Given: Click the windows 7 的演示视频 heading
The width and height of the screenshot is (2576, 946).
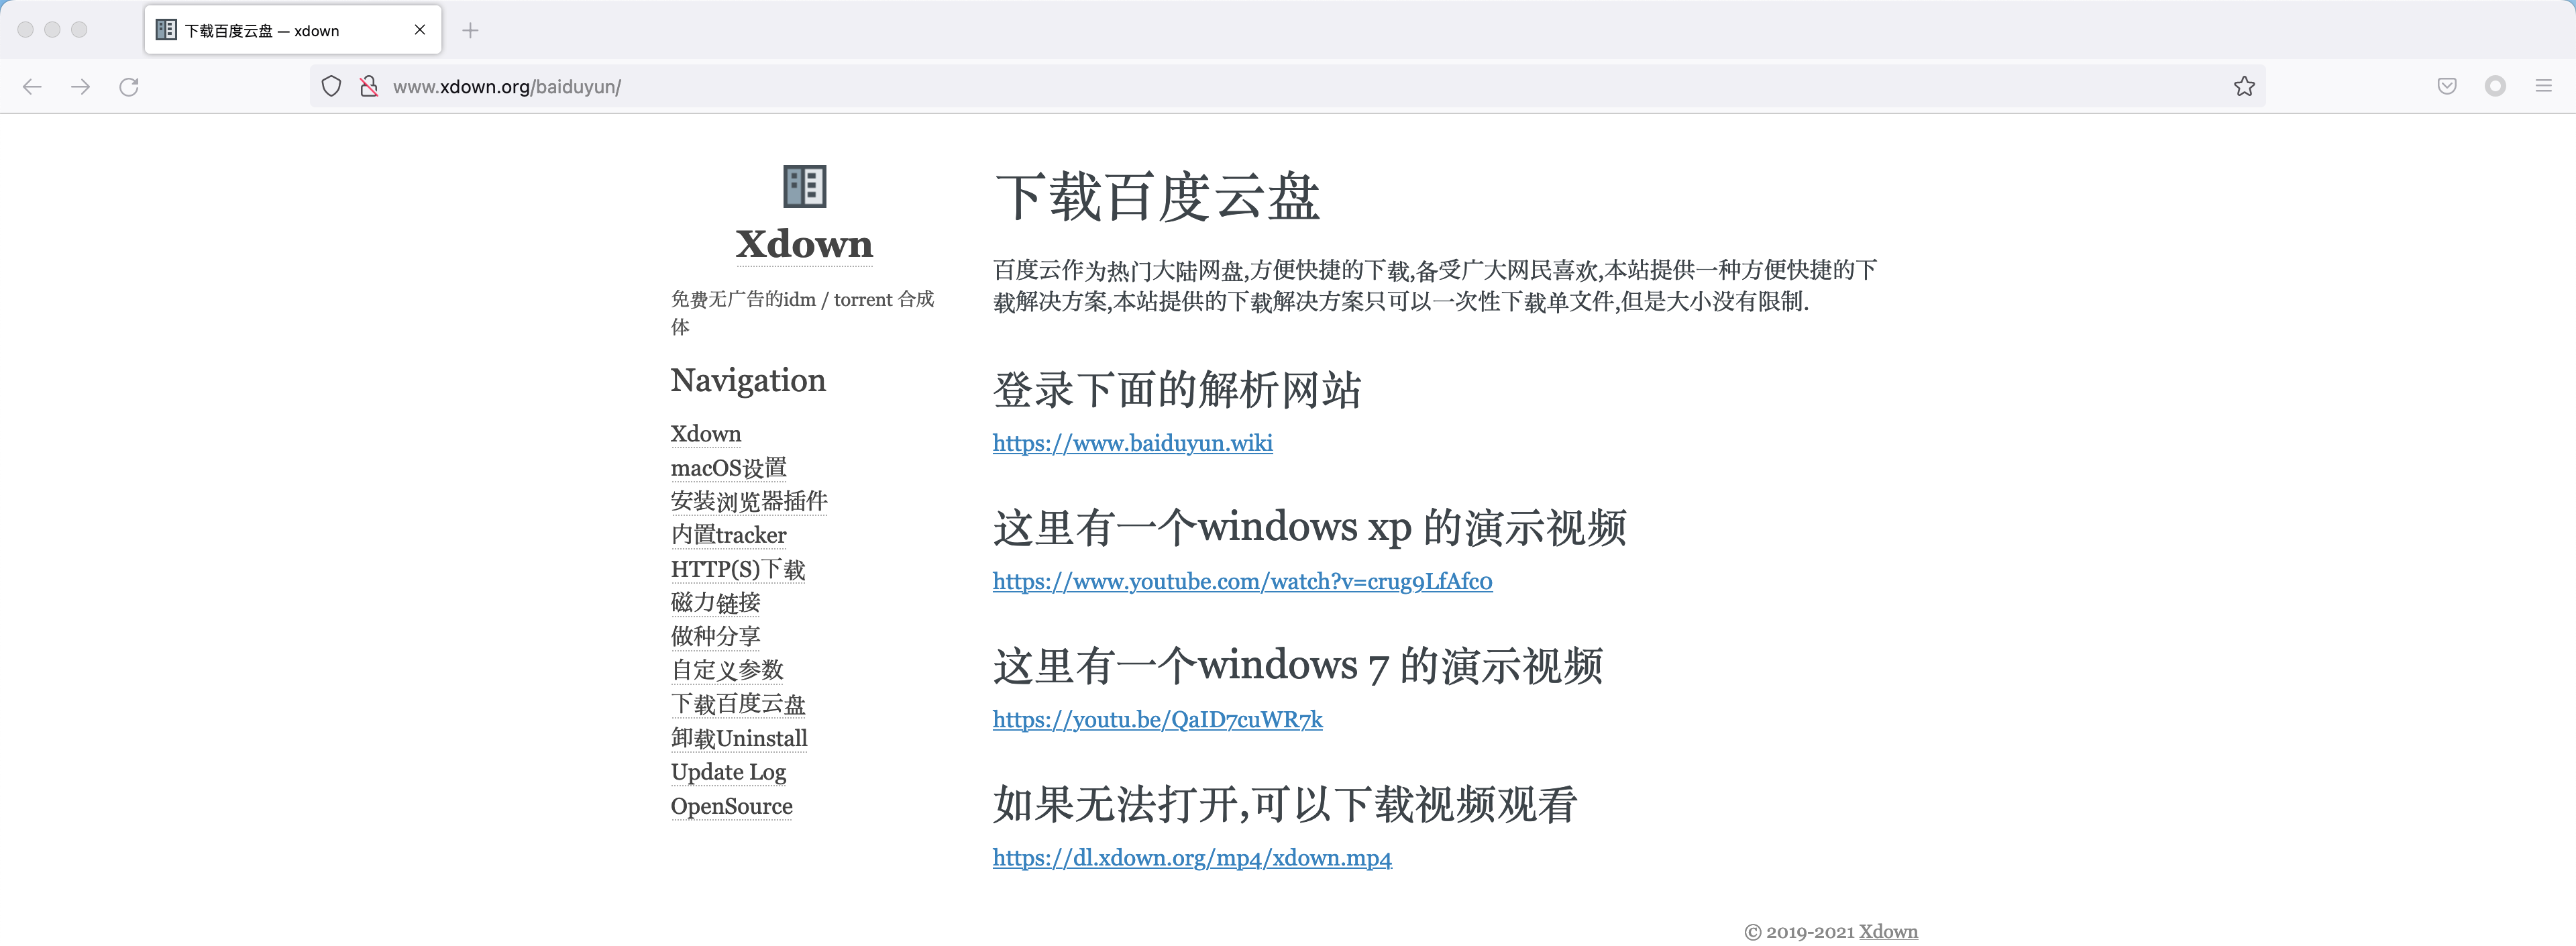Looking at the screenshot, I should (x=1298, y=665).
